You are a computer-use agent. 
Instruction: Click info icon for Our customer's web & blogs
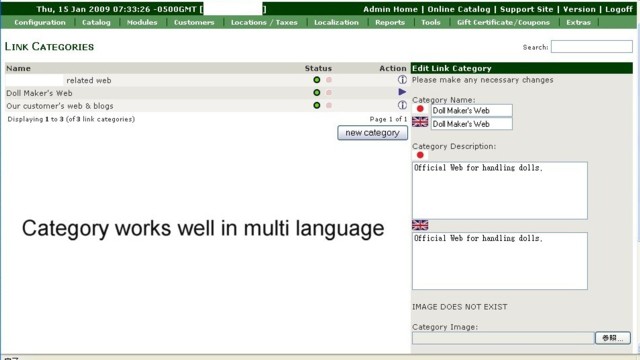[x=402, y=105]
